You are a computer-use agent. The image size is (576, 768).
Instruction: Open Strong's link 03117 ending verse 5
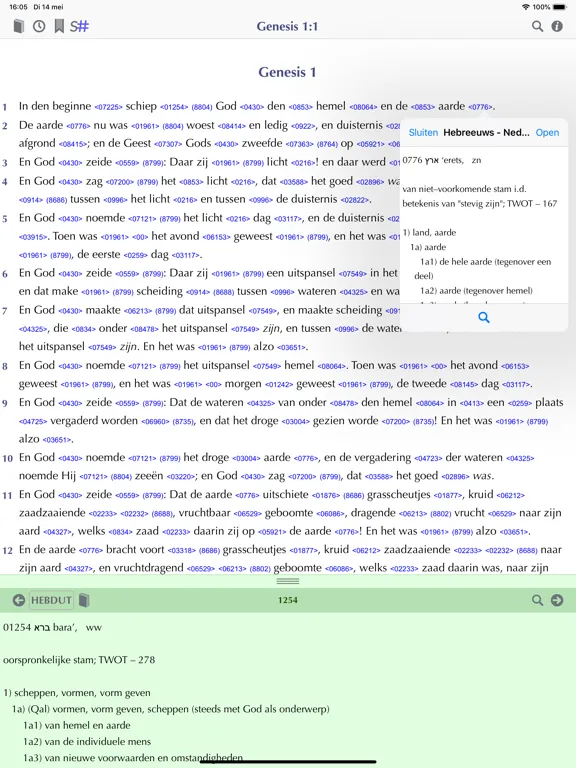186,255
